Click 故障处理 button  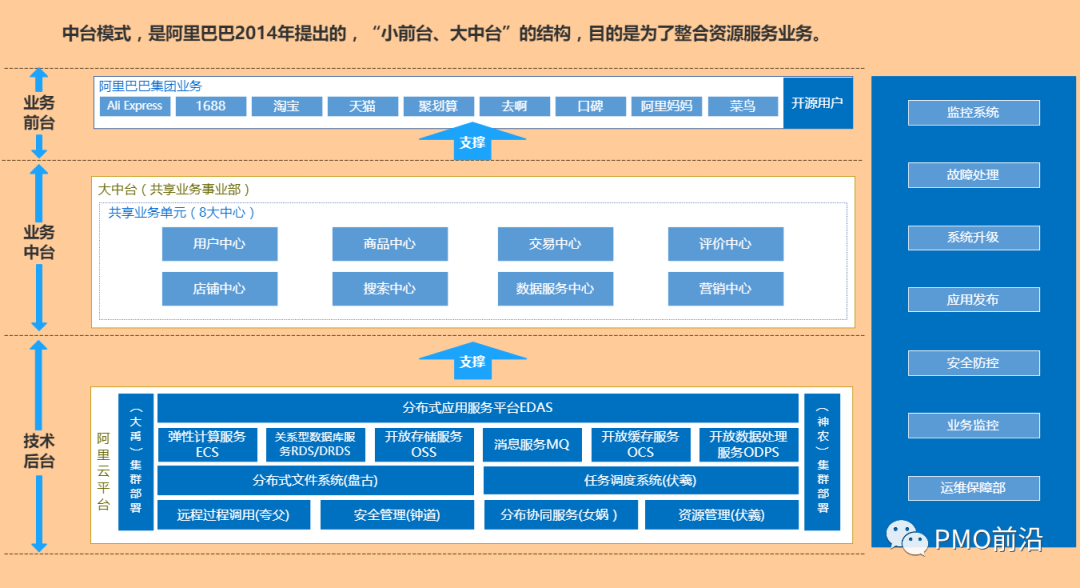[973, 175]
